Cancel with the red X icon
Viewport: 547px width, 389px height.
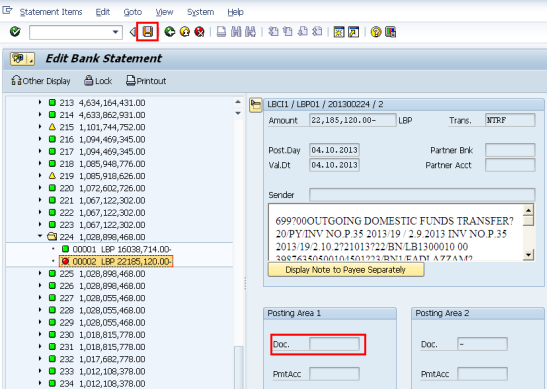click(200, 32)
